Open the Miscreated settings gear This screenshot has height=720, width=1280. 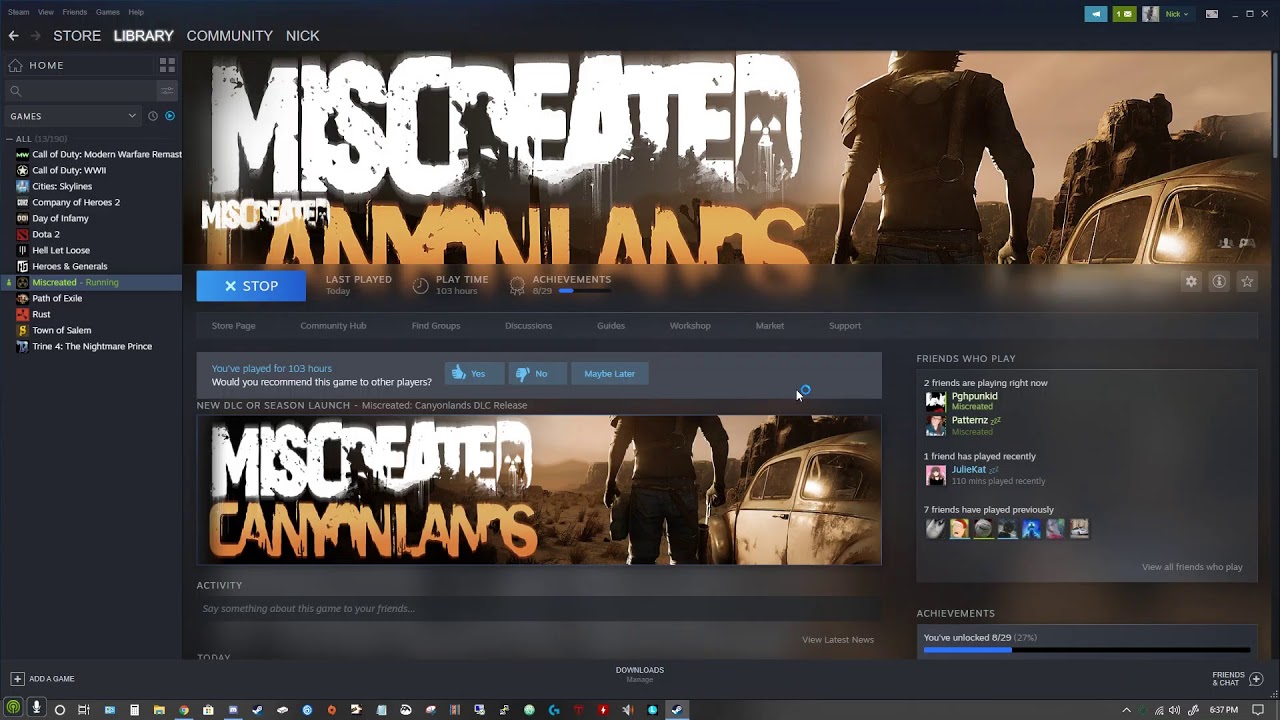point(1191,282)
